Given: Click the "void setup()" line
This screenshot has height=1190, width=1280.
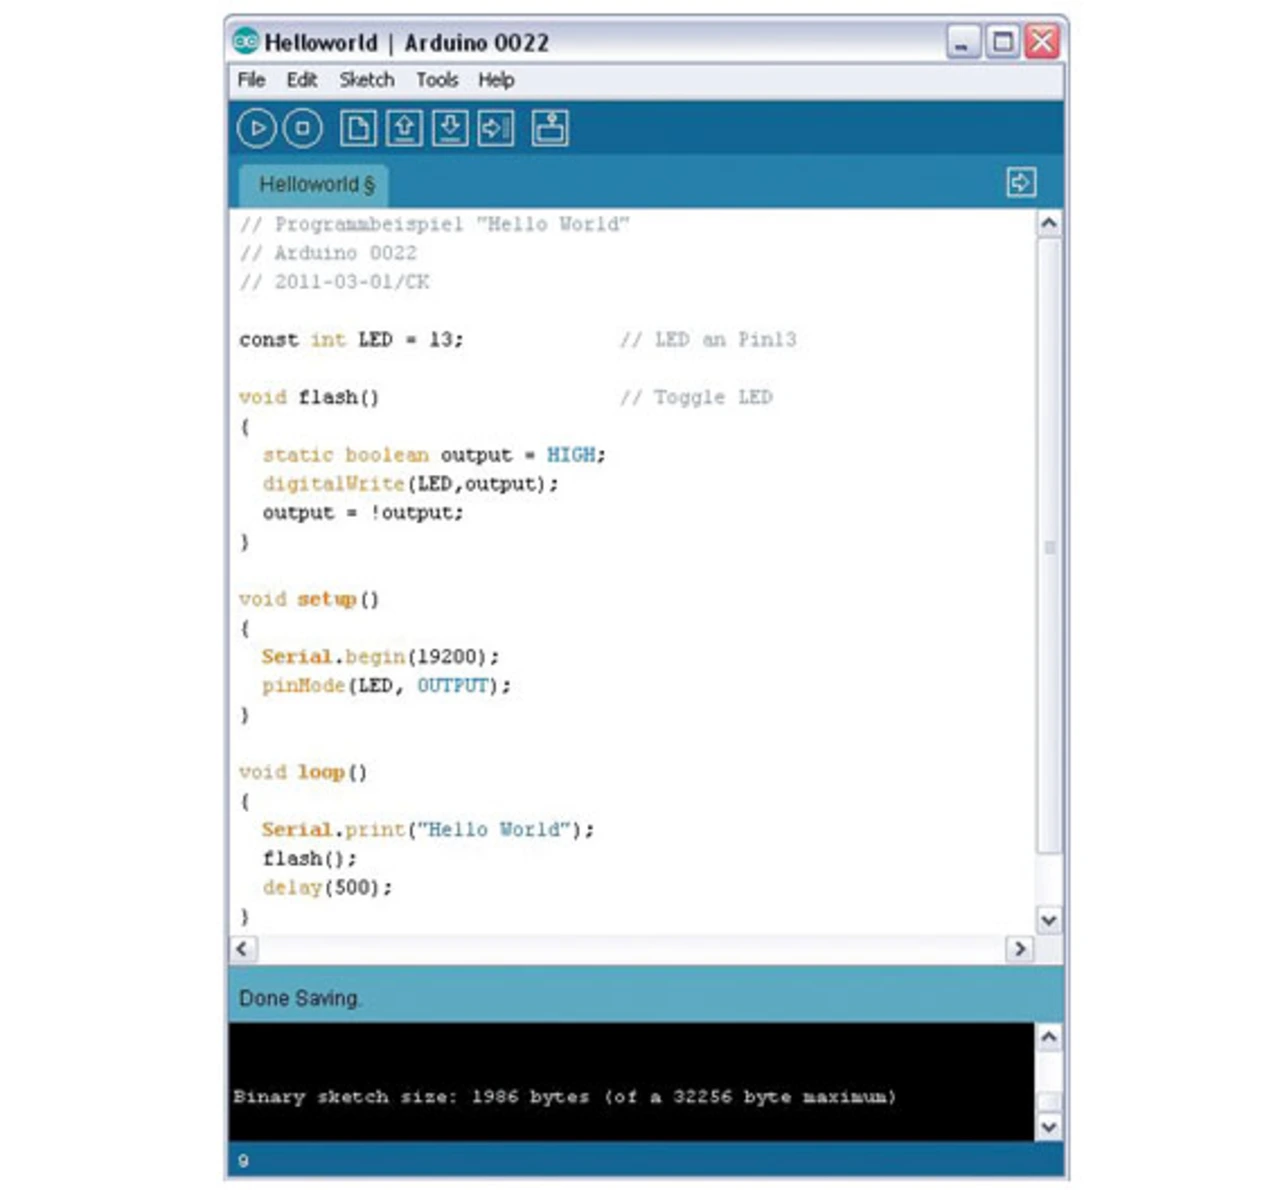Looking at the screenshot, I should point(309,599).
